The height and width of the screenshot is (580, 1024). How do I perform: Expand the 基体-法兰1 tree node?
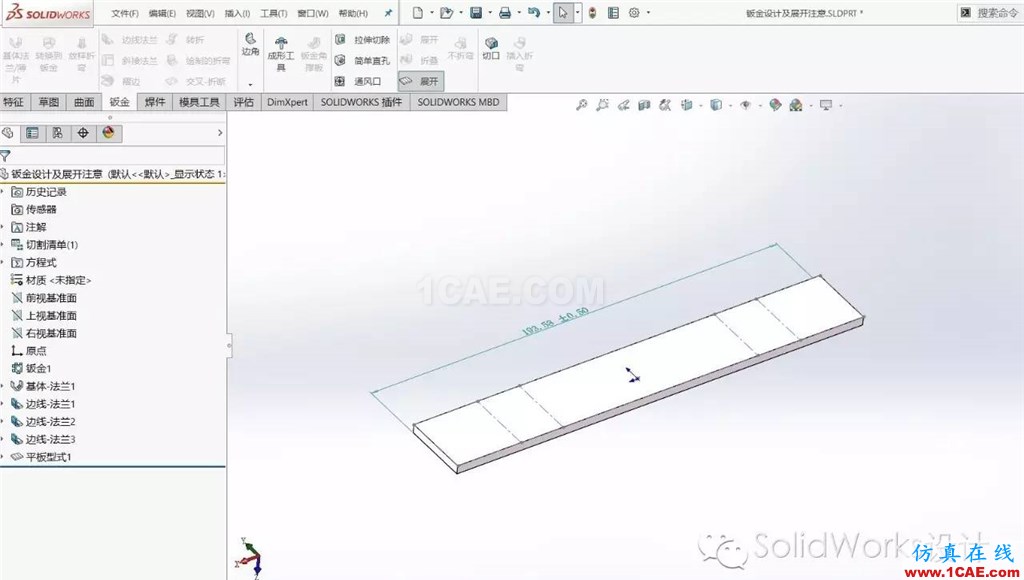click(x=3, y=386)
